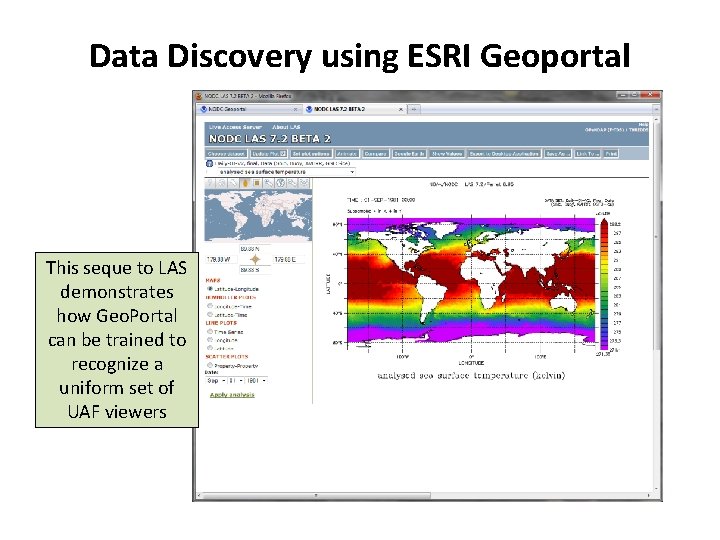Select the Latitude-Longitude map radio button
The height and width of the screenshot is (540, 720).
coord(210,289)
